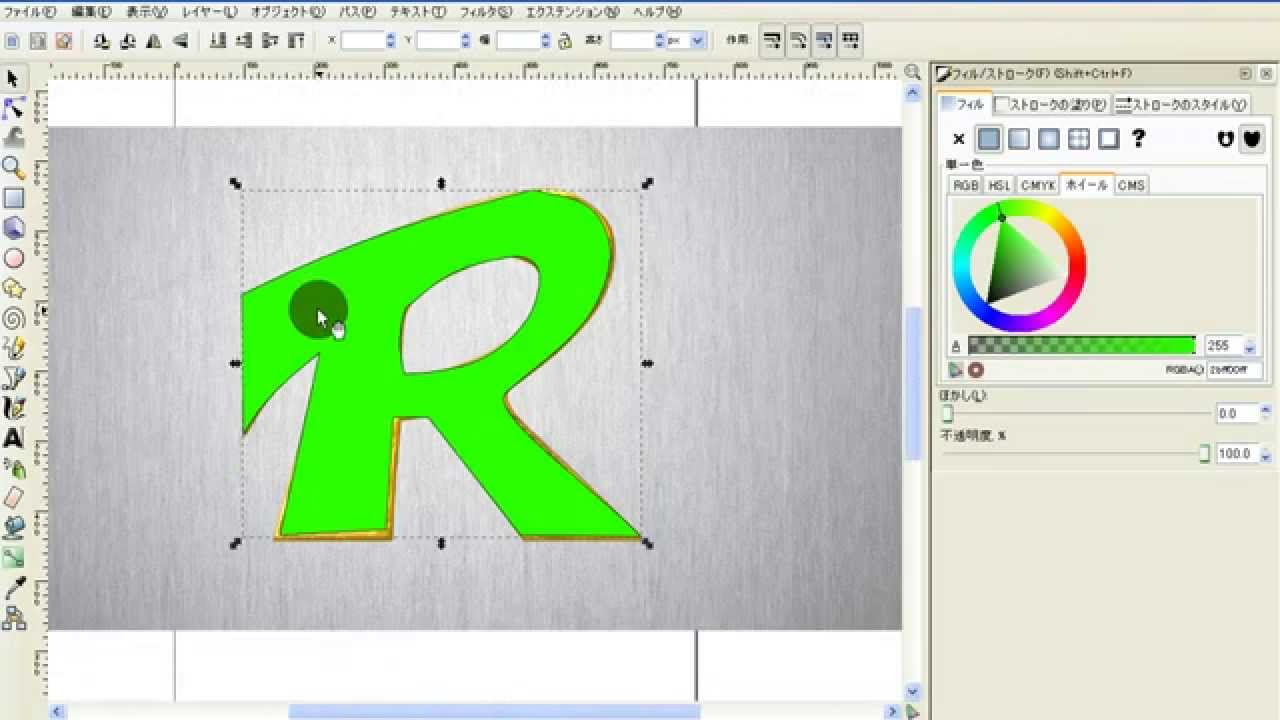Click the alpha value 255 spinner
1280x720 pixels.
click(1249, 346)
